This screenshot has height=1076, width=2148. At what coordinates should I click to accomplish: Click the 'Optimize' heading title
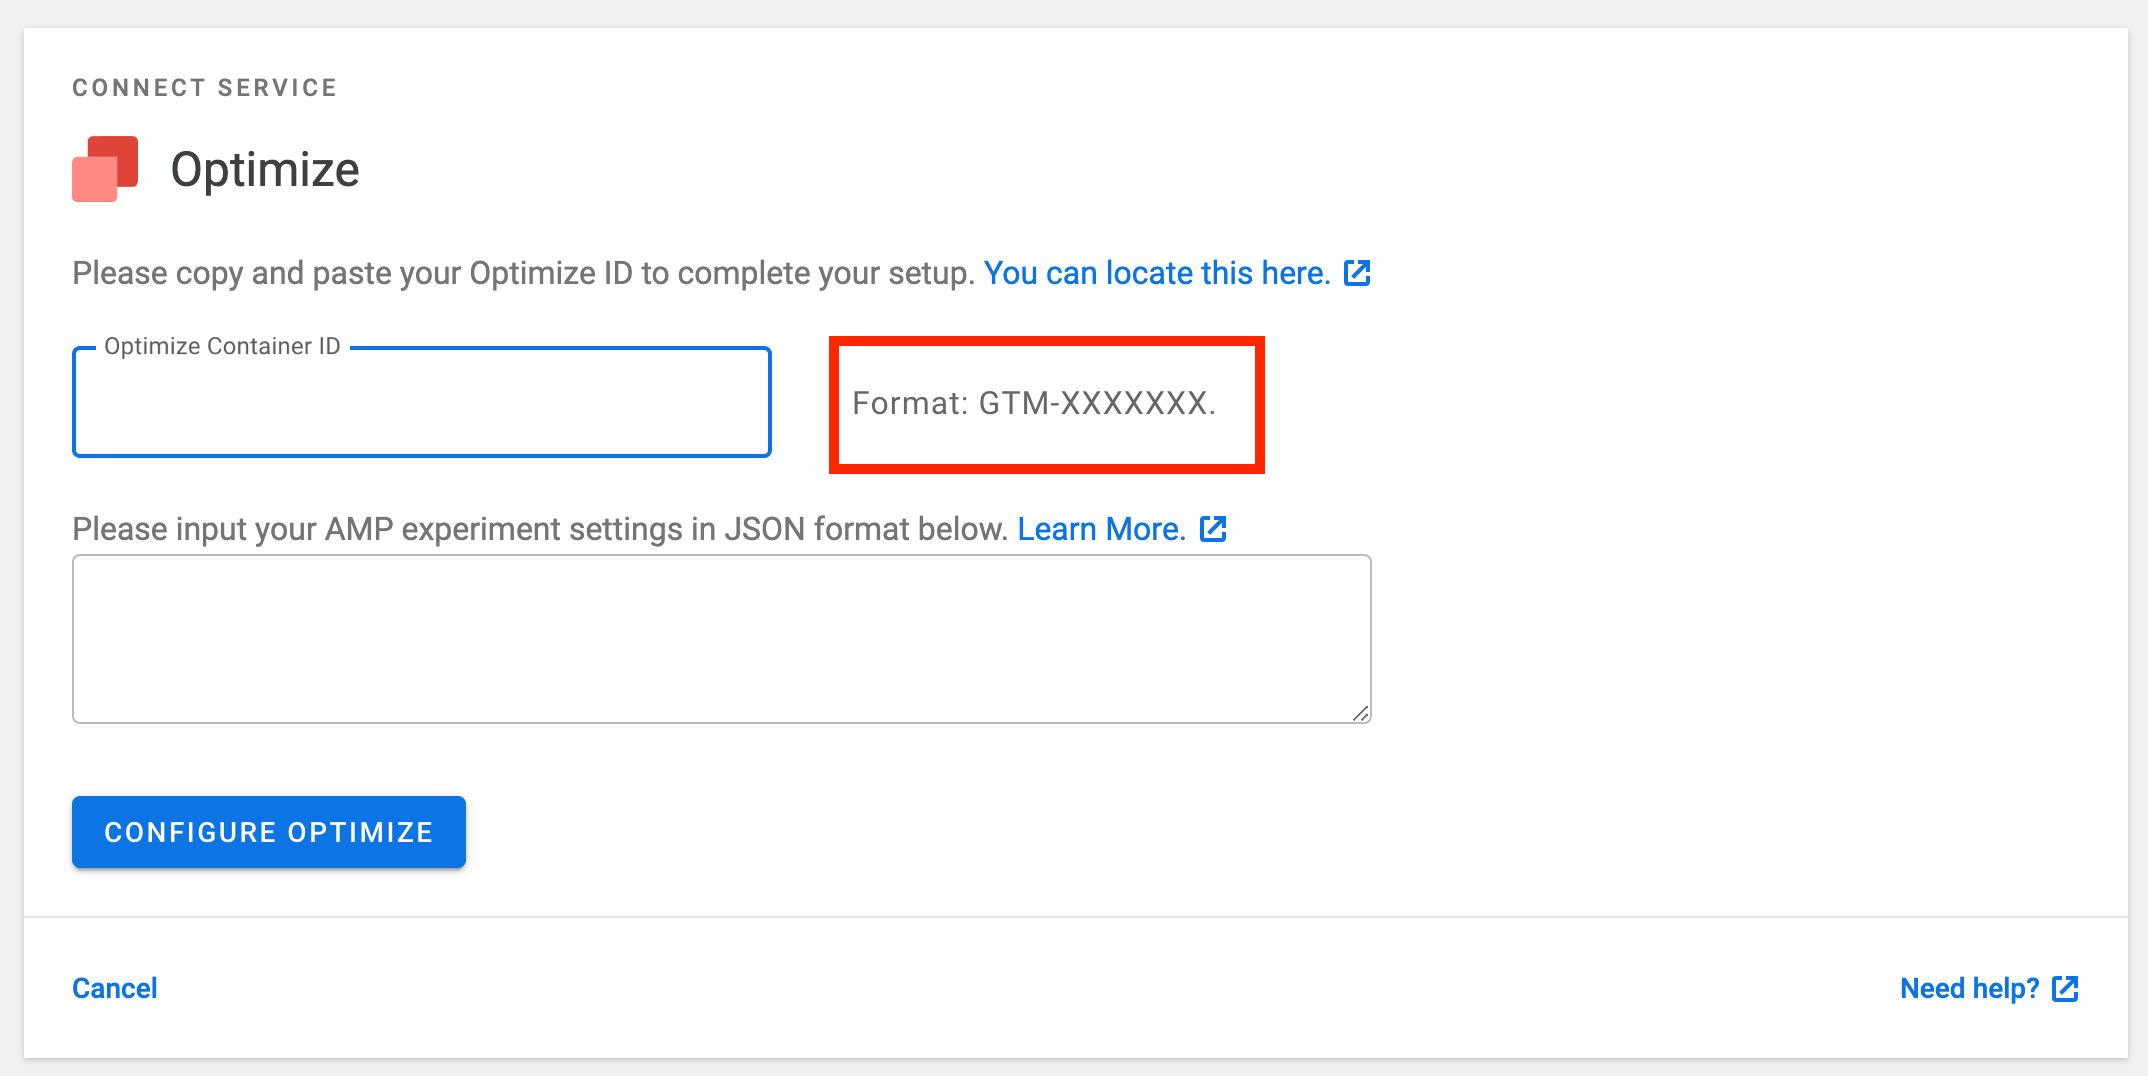pyautogui.click(x=265, y=168)
